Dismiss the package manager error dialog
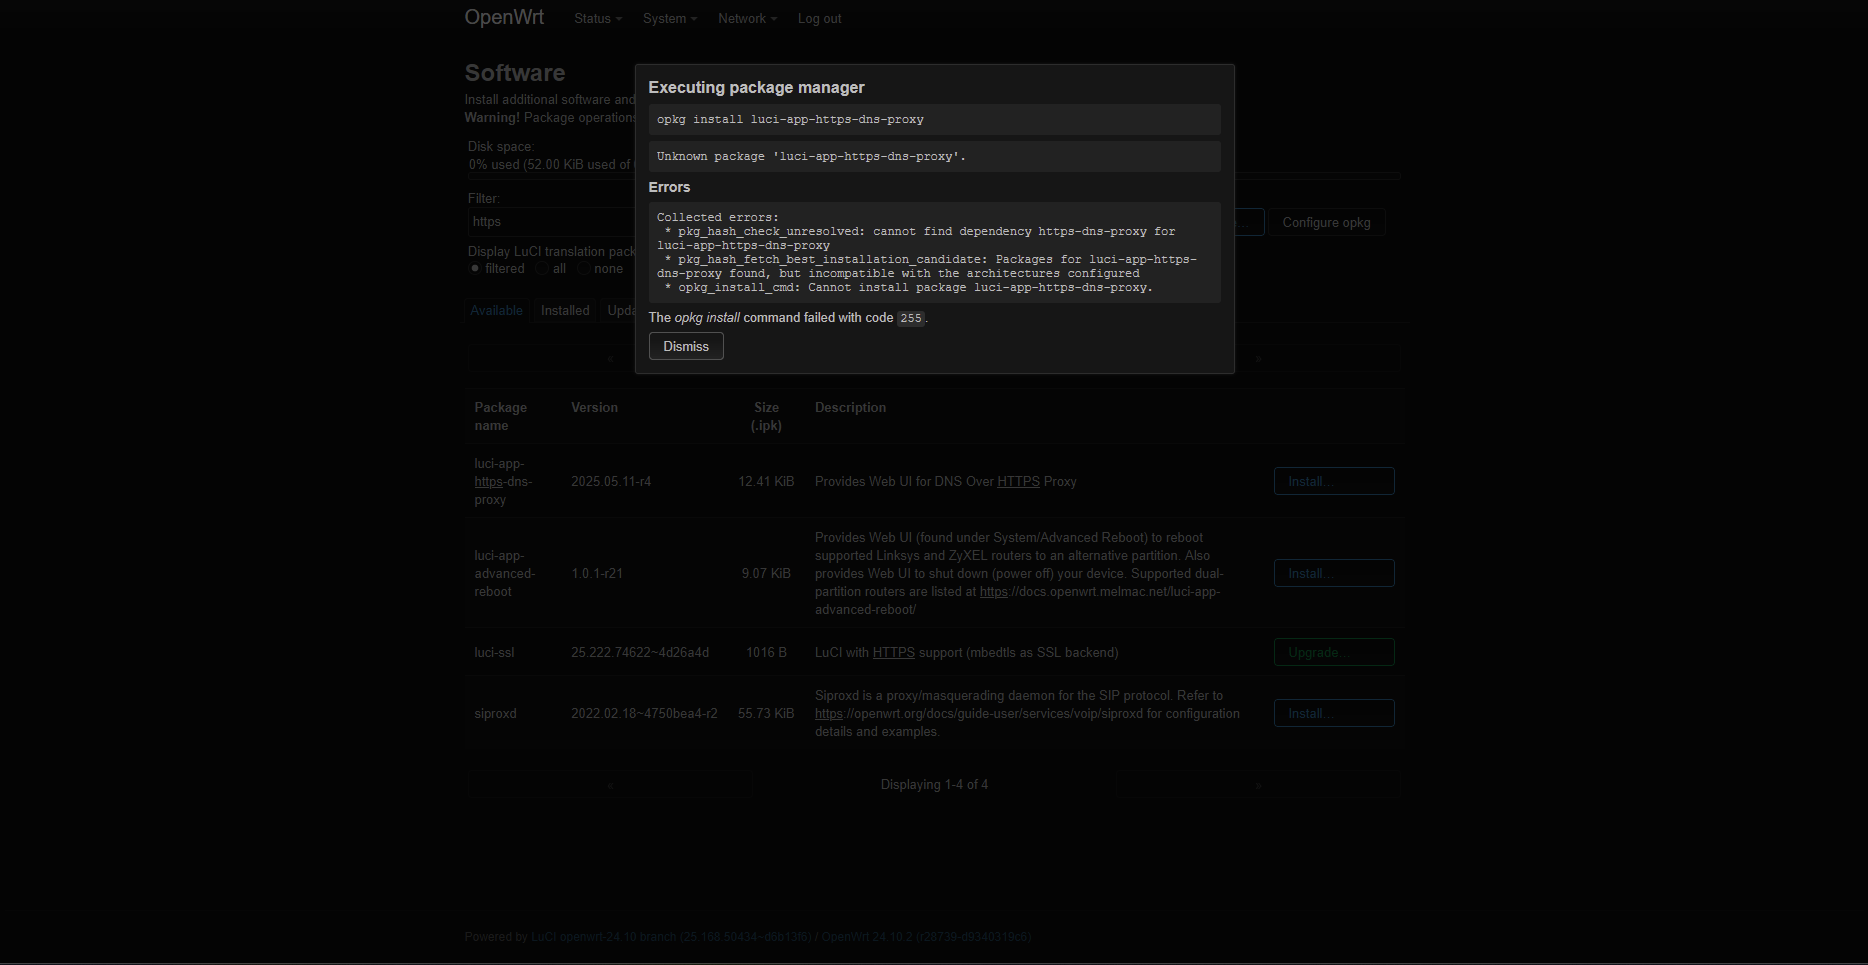 click(x=686, y=346)
